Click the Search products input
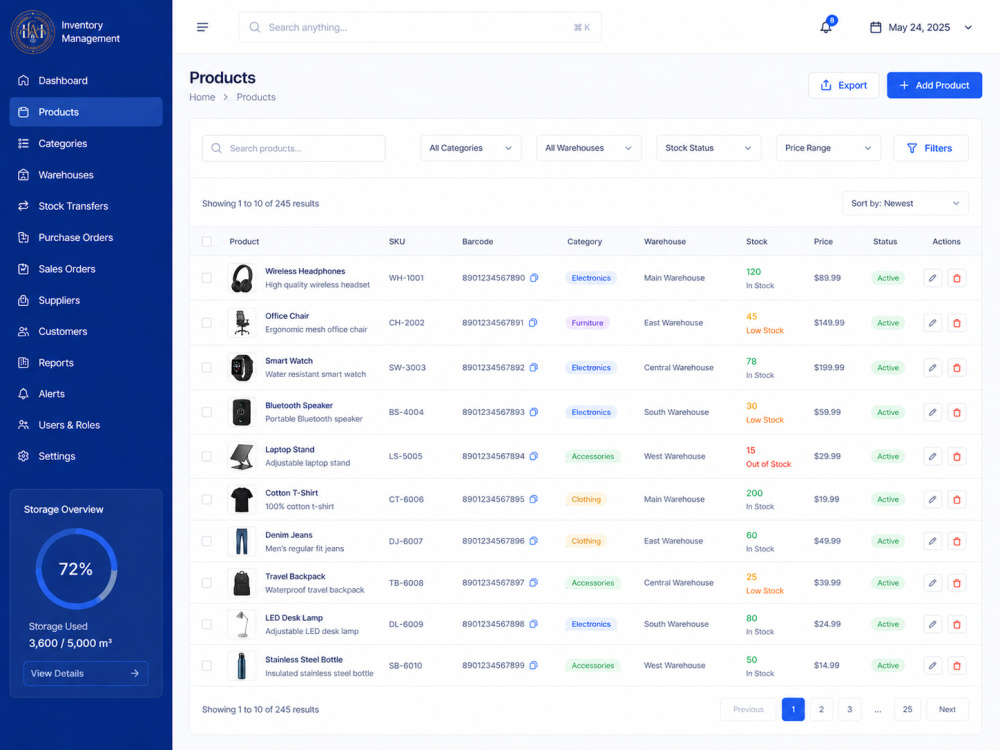 point(293,148)
